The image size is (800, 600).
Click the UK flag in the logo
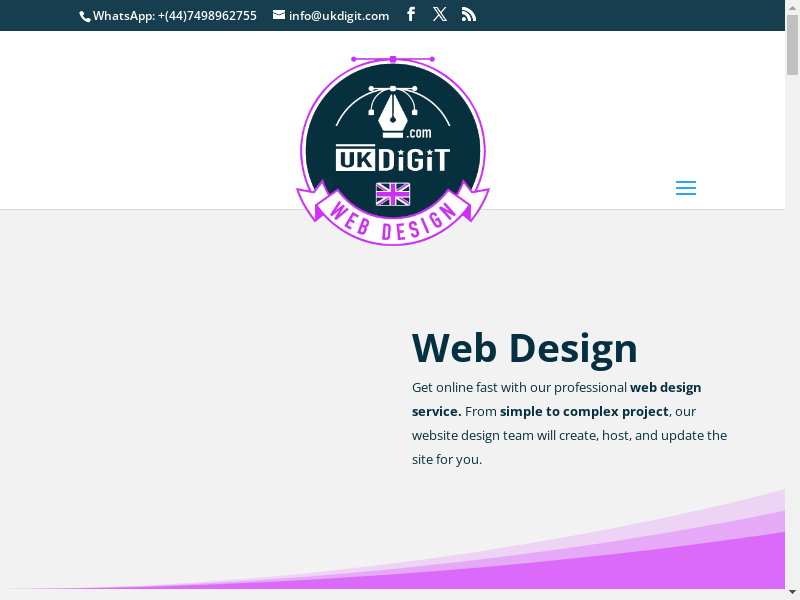[393, 194]
